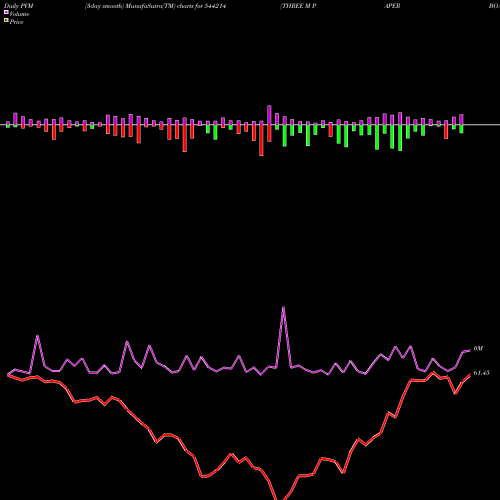Click the 61.45 price value label
This screenshot has width=500, height=500.
481,373
